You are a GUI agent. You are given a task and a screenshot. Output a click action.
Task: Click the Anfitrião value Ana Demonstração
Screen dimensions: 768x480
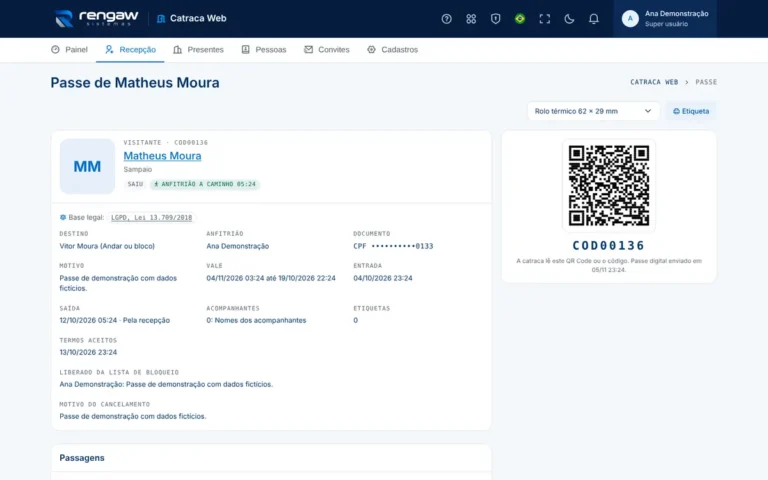[x=238, y=246]
